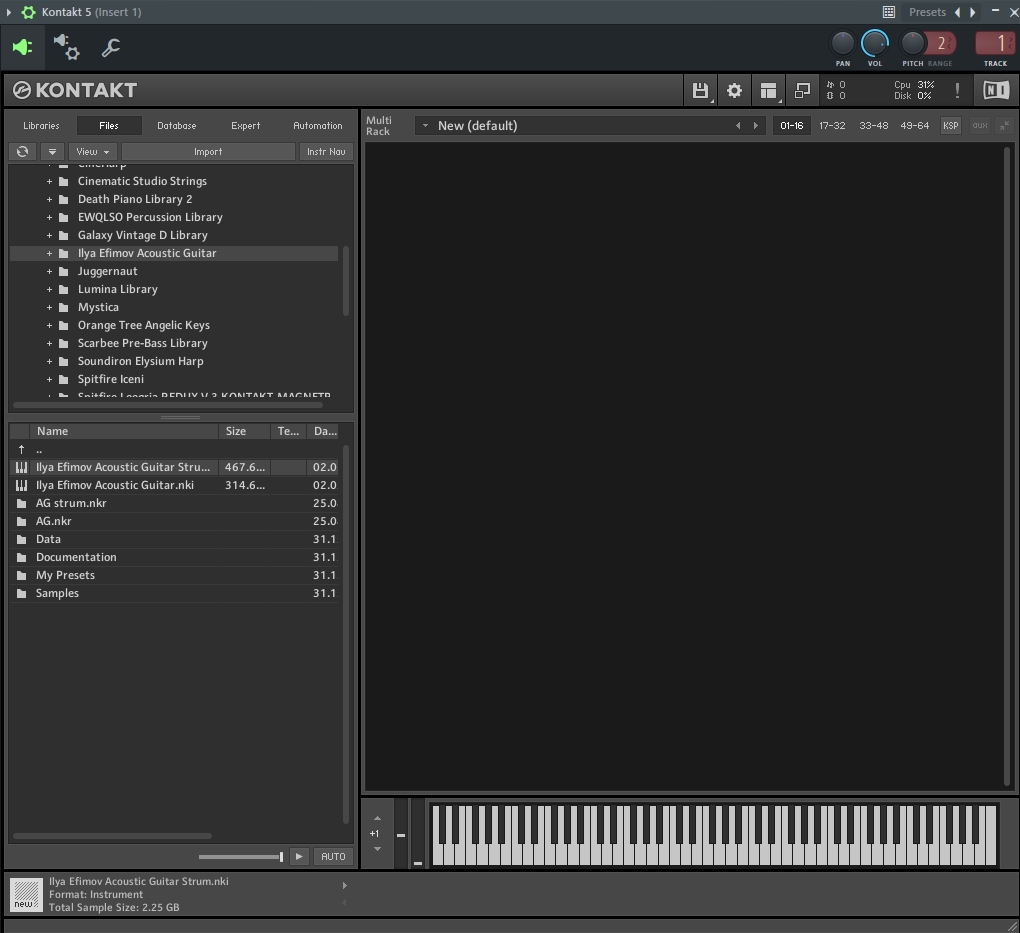Click the exclamation panic button
This screenshot has width=1020, height=933.
pyautogui.click(x=957, y=90)
